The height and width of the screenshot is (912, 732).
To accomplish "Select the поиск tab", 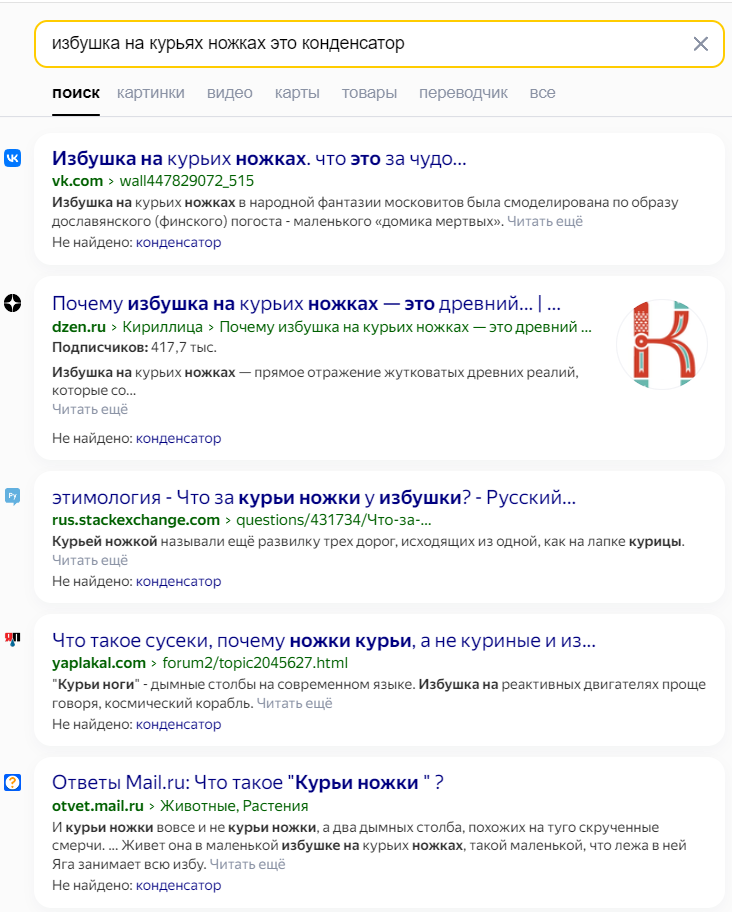I will (76, 92).
